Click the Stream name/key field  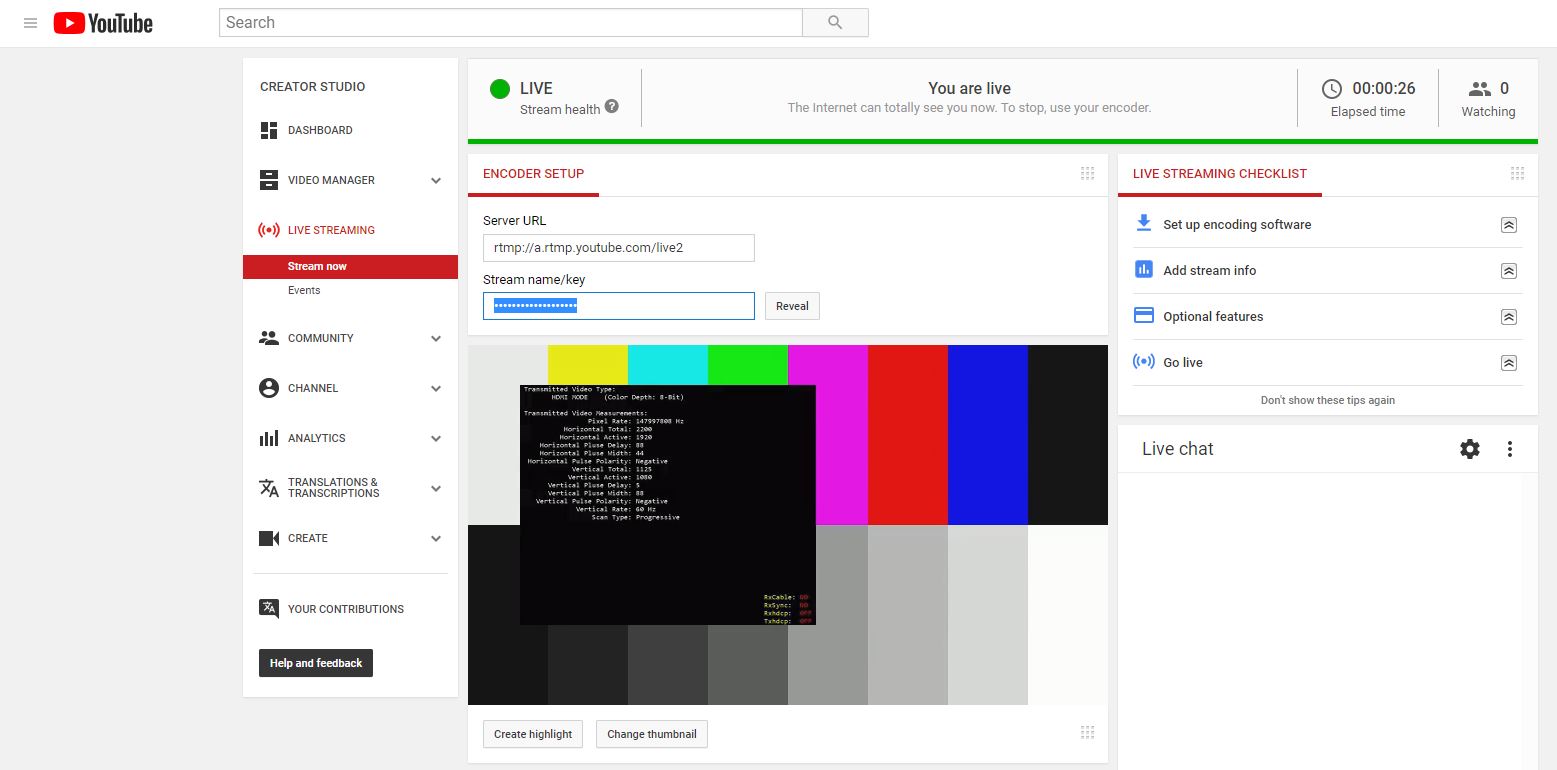pos(618,306)
